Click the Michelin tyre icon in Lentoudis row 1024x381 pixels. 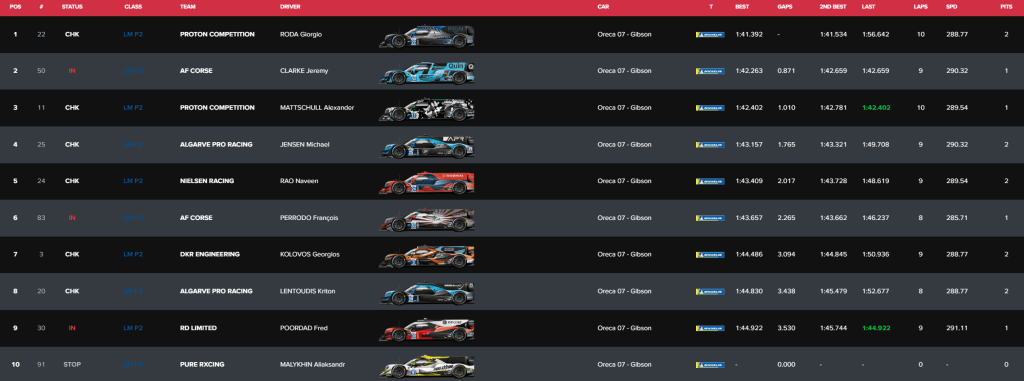coord(710,291)
